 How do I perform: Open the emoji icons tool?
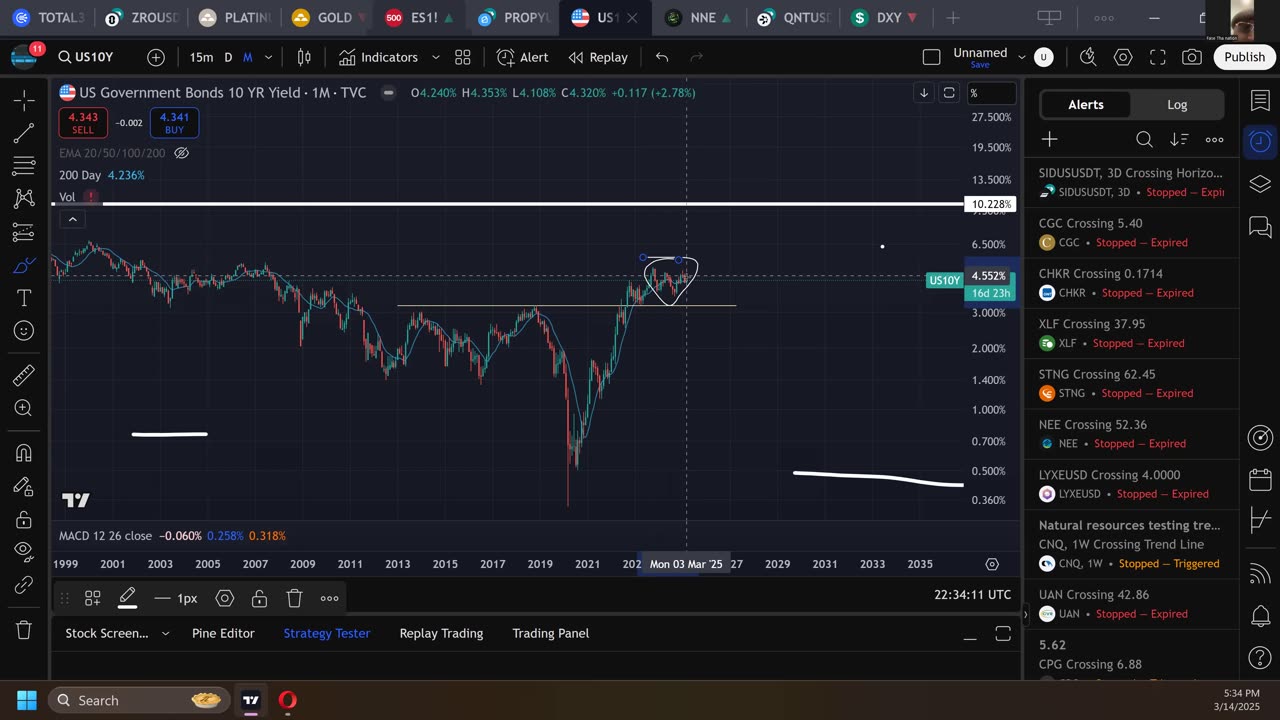(x=24, y=331)
